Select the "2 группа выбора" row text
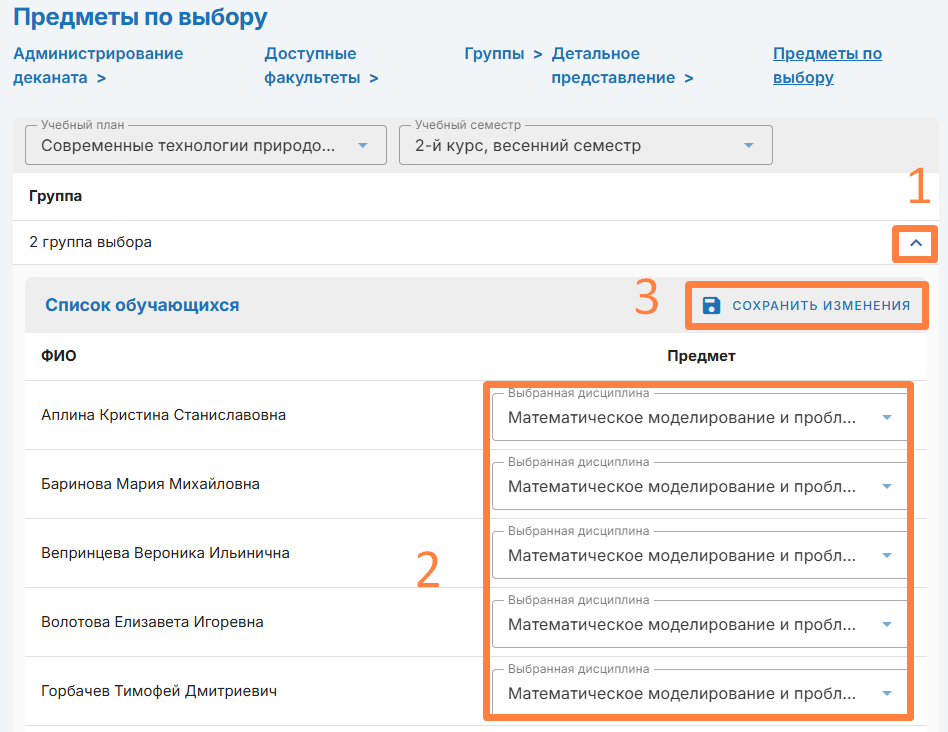948x732 pixels. pos(91,242)
